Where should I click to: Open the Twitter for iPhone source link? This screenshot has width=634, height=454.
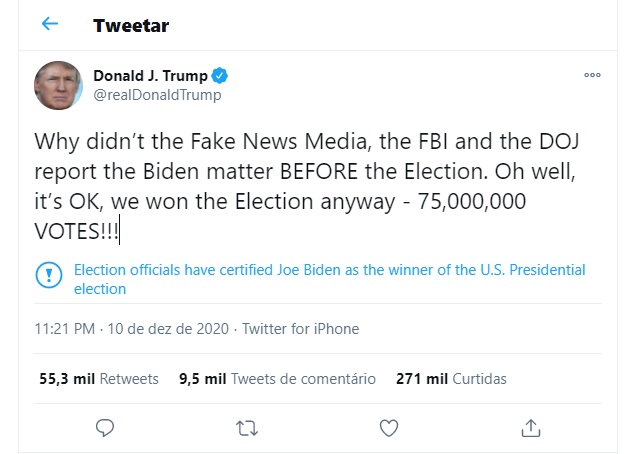tap(300, 329)
